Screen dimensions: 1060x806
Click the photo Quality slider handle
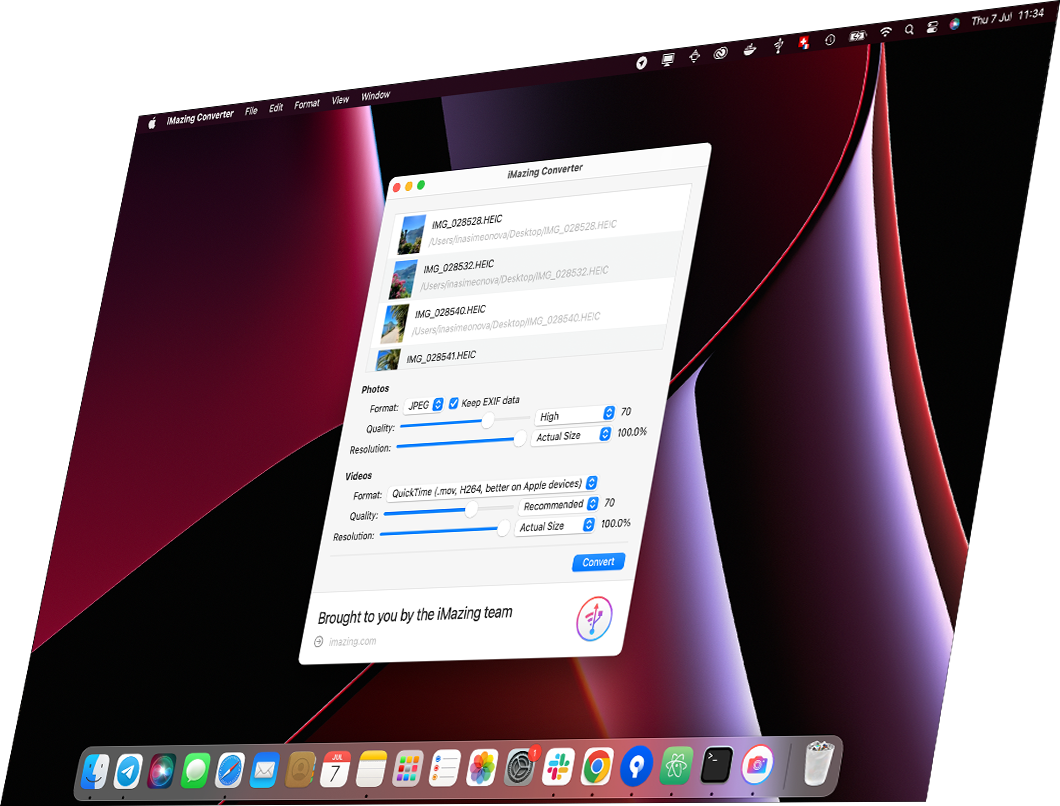click(487, 420)
